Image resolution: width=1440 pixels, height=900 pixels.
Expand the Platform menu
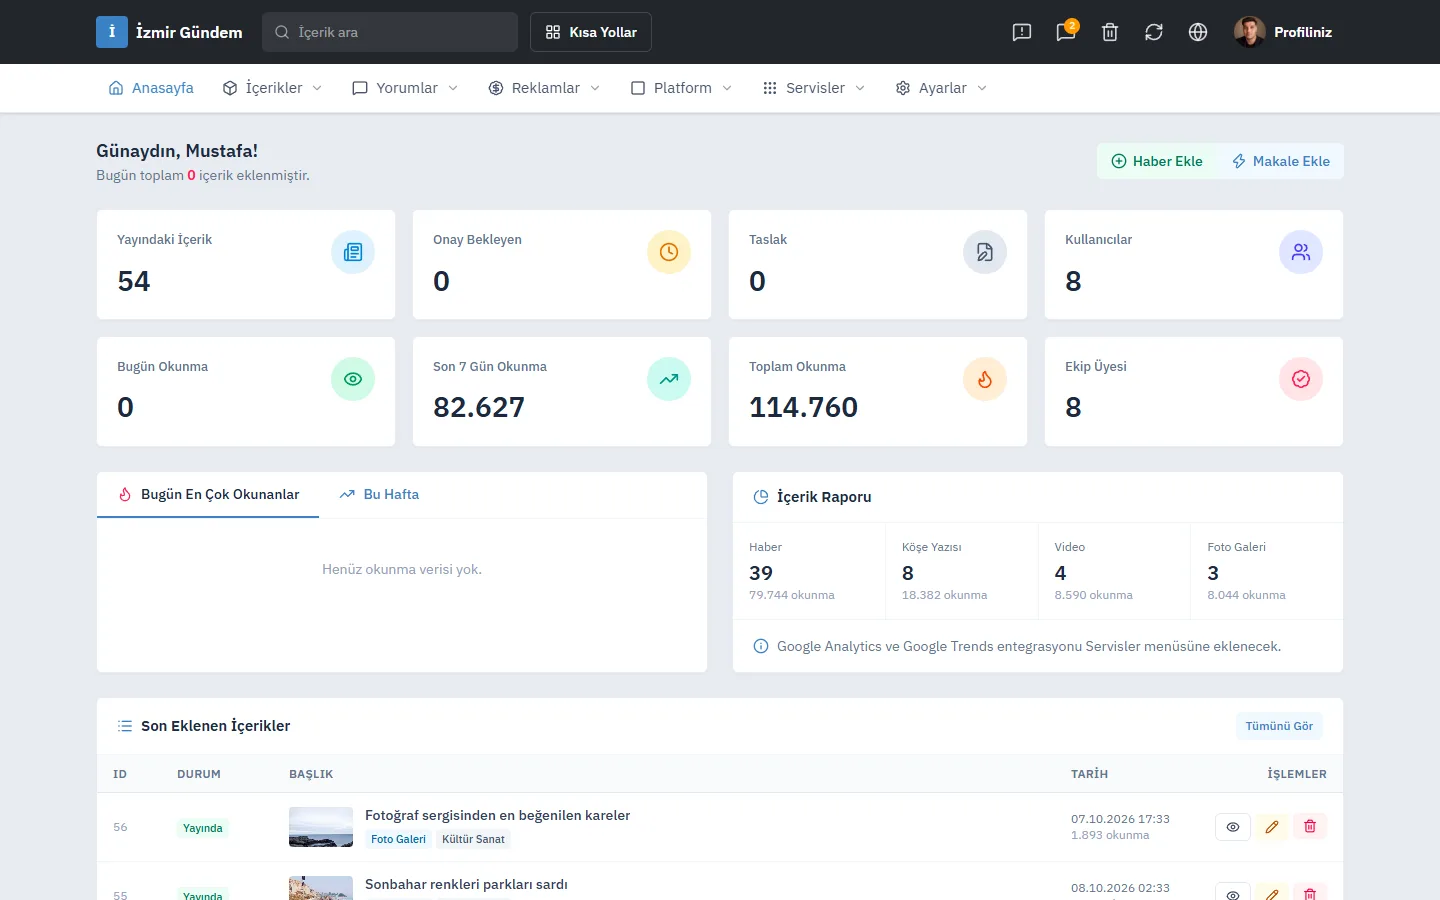click(x=681, y=88)
